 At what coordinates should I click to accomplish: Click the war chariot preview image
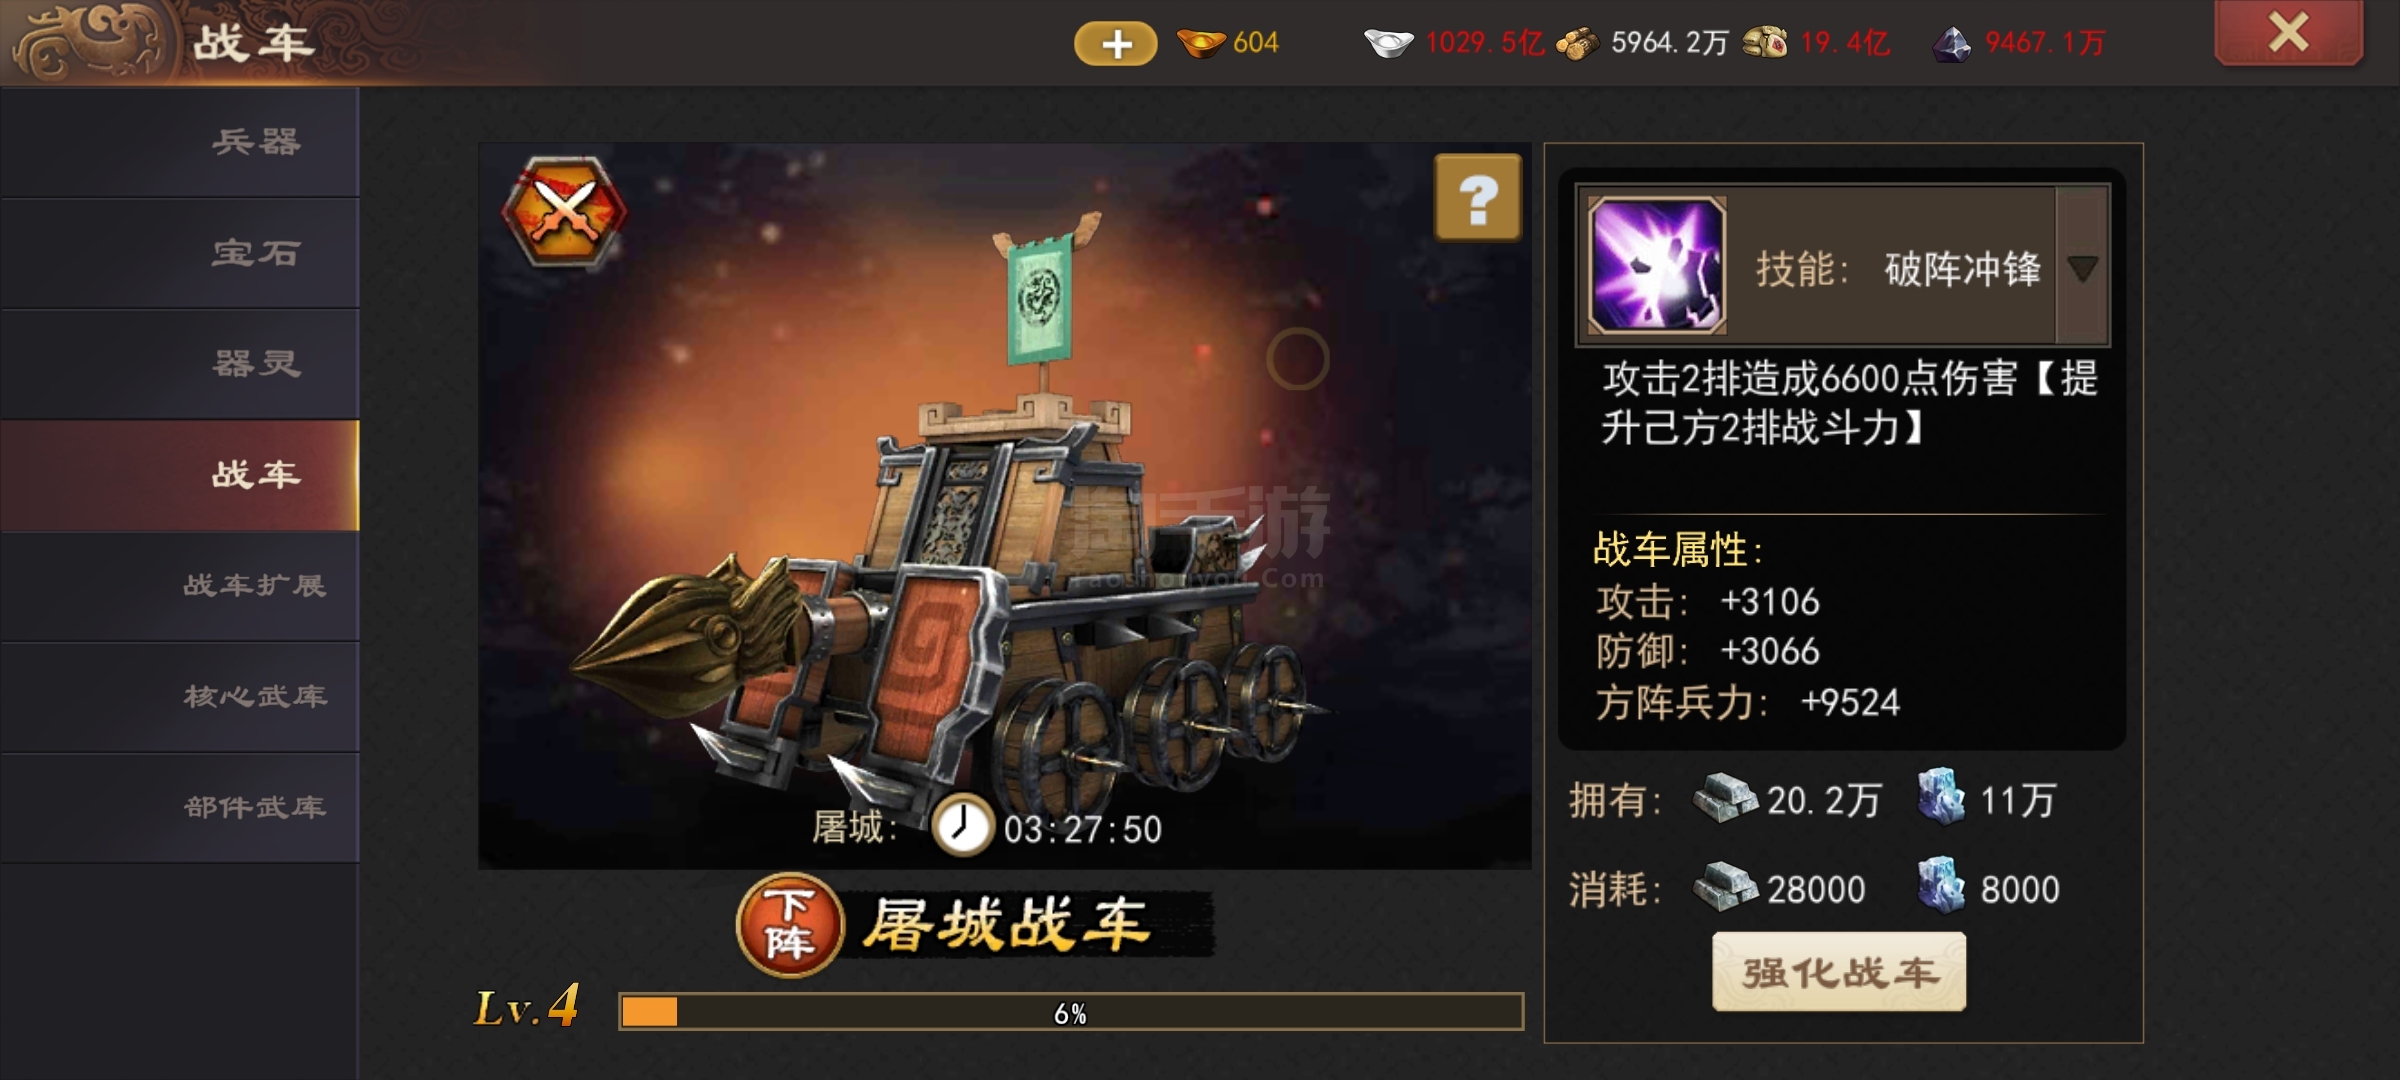point(1005,506)
